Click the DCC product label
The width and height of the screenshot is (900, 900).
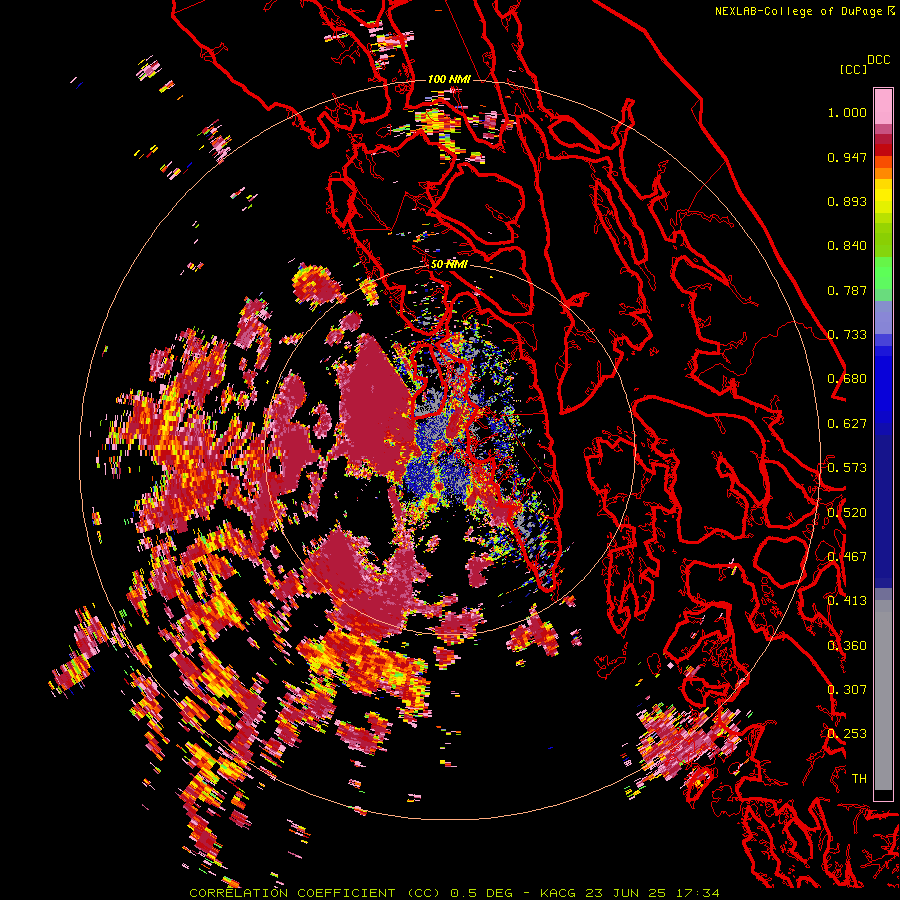tap(878, 59)
